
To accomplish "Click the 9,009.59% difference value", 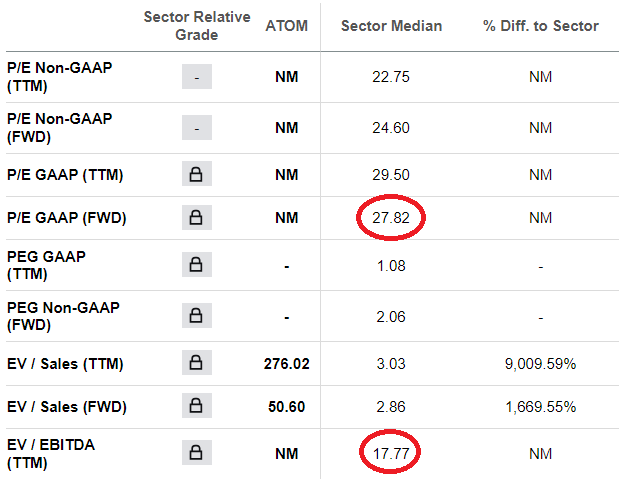I will pos(540,364).
